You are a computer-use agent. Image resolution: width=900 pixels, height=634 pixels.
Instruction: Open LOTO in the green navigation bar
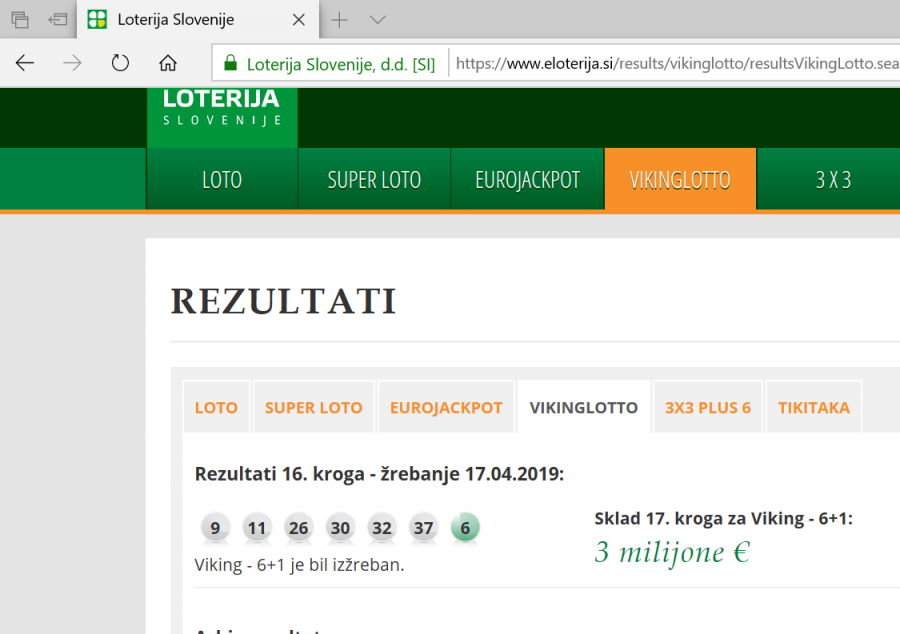click(222, 180)
